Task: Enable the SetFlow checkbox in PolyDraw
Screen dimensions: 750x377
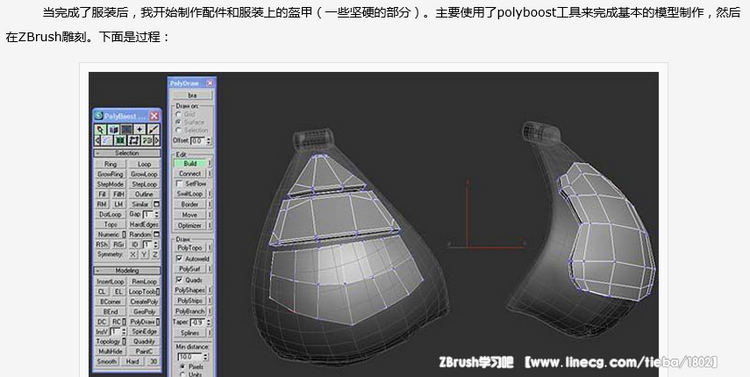Action: coord(179,184)
